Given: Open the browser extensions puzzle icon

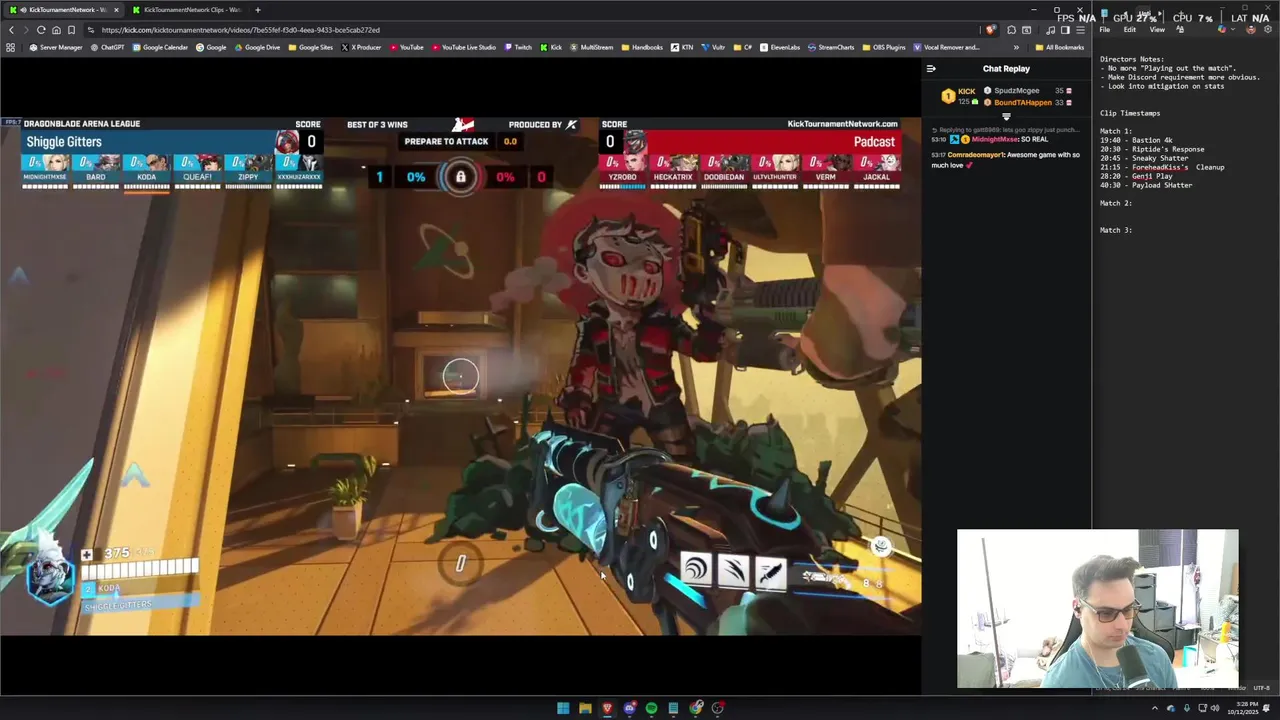Looking at the screenshot, I should coord(1011,30).
